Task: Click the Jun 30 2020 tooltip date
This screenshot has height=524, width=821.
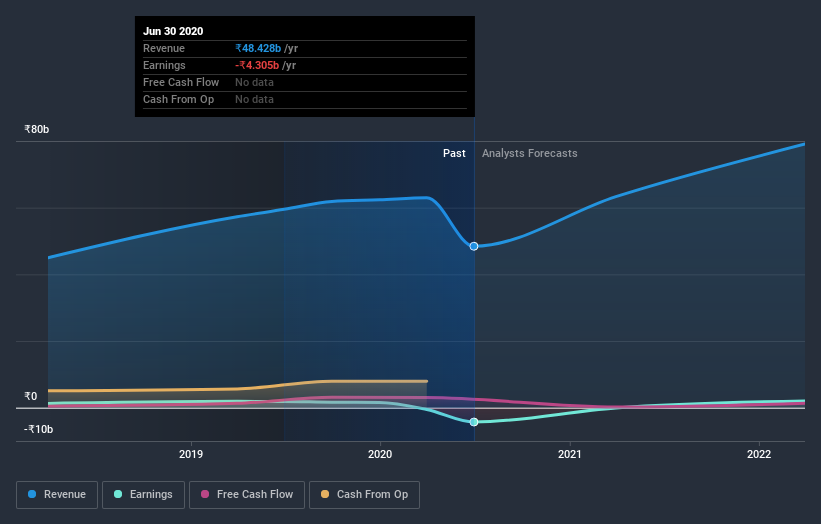Action: click(x=173, y=31)
